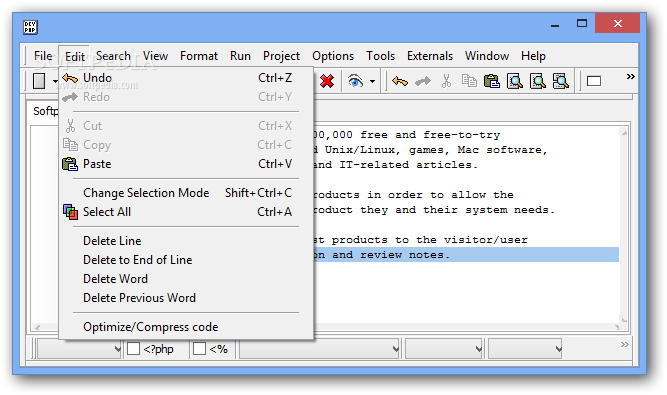Screen dimensions: 667x395
Task: Open the Project menu
Action: 281,56
